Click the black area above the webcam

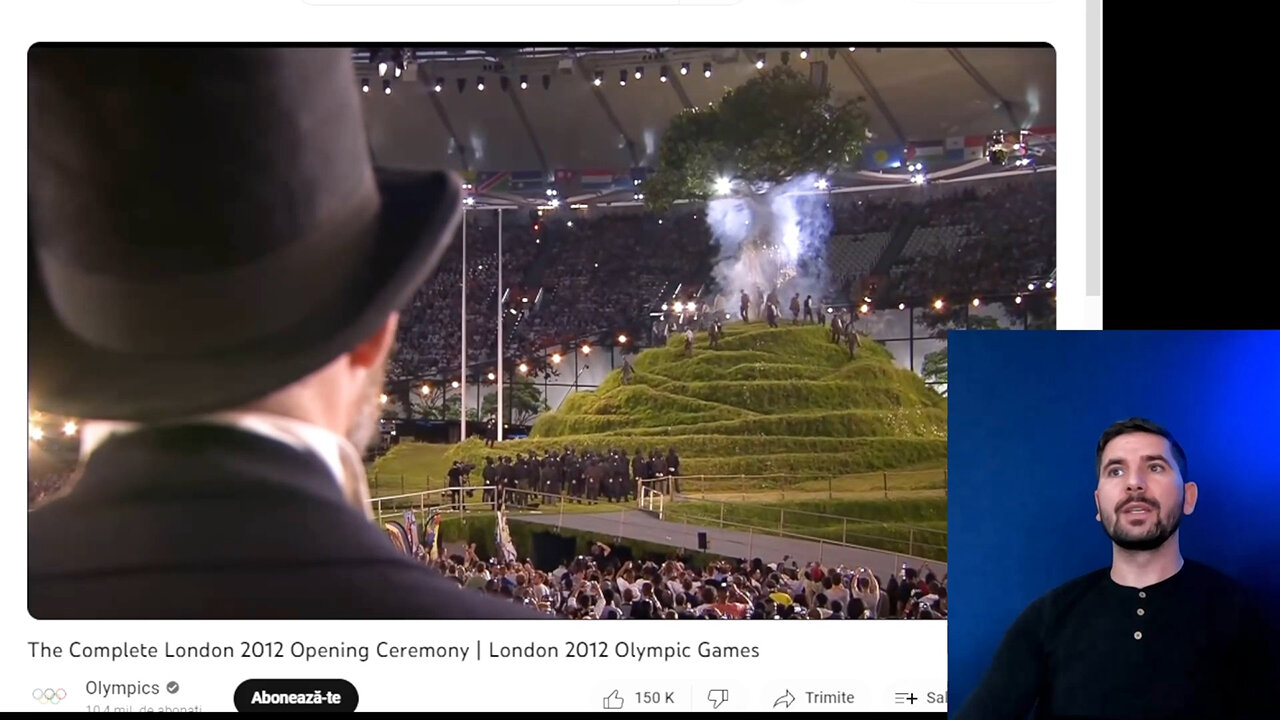click(x=1191, y=164)
